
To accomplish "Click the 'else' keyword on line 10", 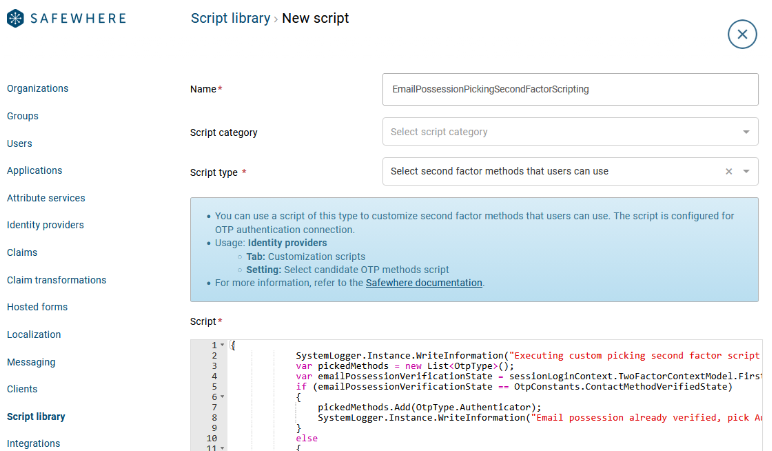I will point(307,438).
